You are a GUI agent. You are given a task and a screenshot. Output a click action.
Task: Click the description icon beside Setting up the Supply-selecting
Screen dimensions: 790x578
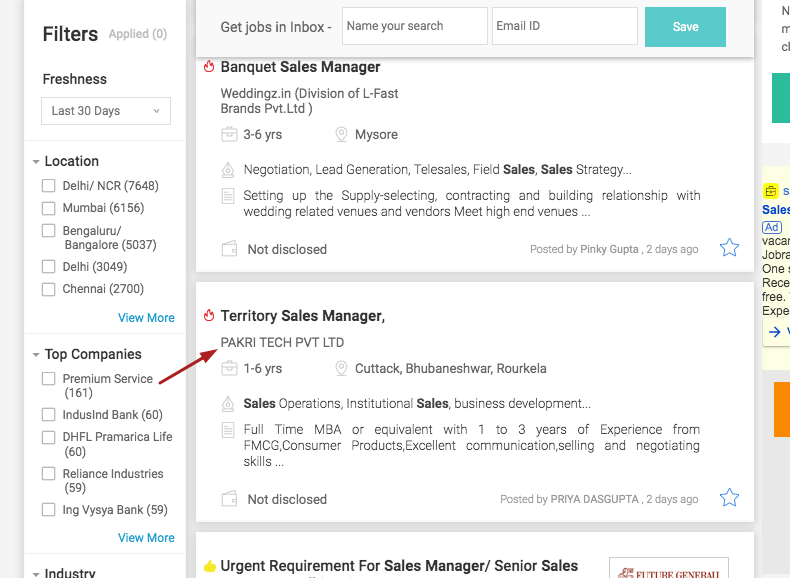pos(228,196)
